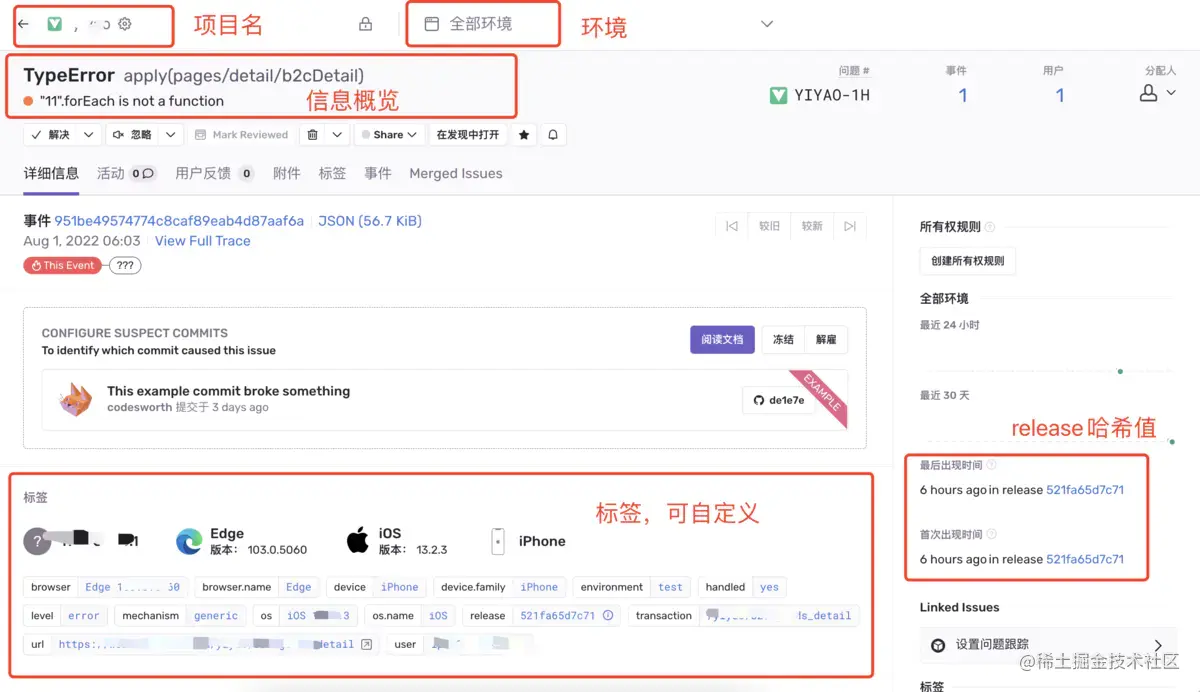Click codesworth avatar thumbnail
Screen dimensions: 1200x692
(75, 399)
